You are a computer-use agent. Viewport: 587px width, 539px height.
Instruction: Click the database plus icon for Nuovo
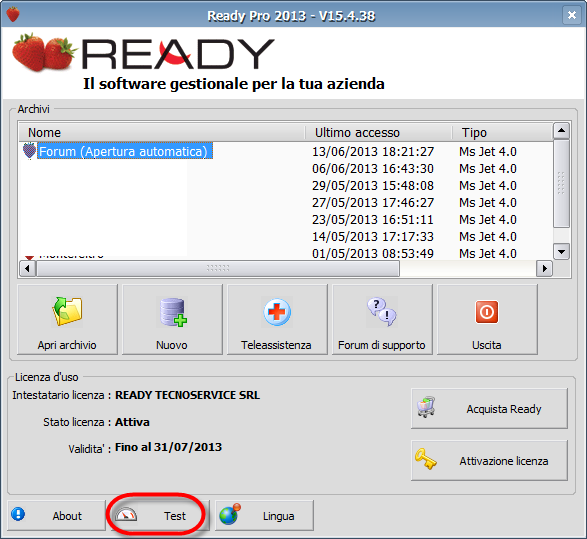(173, 312)
